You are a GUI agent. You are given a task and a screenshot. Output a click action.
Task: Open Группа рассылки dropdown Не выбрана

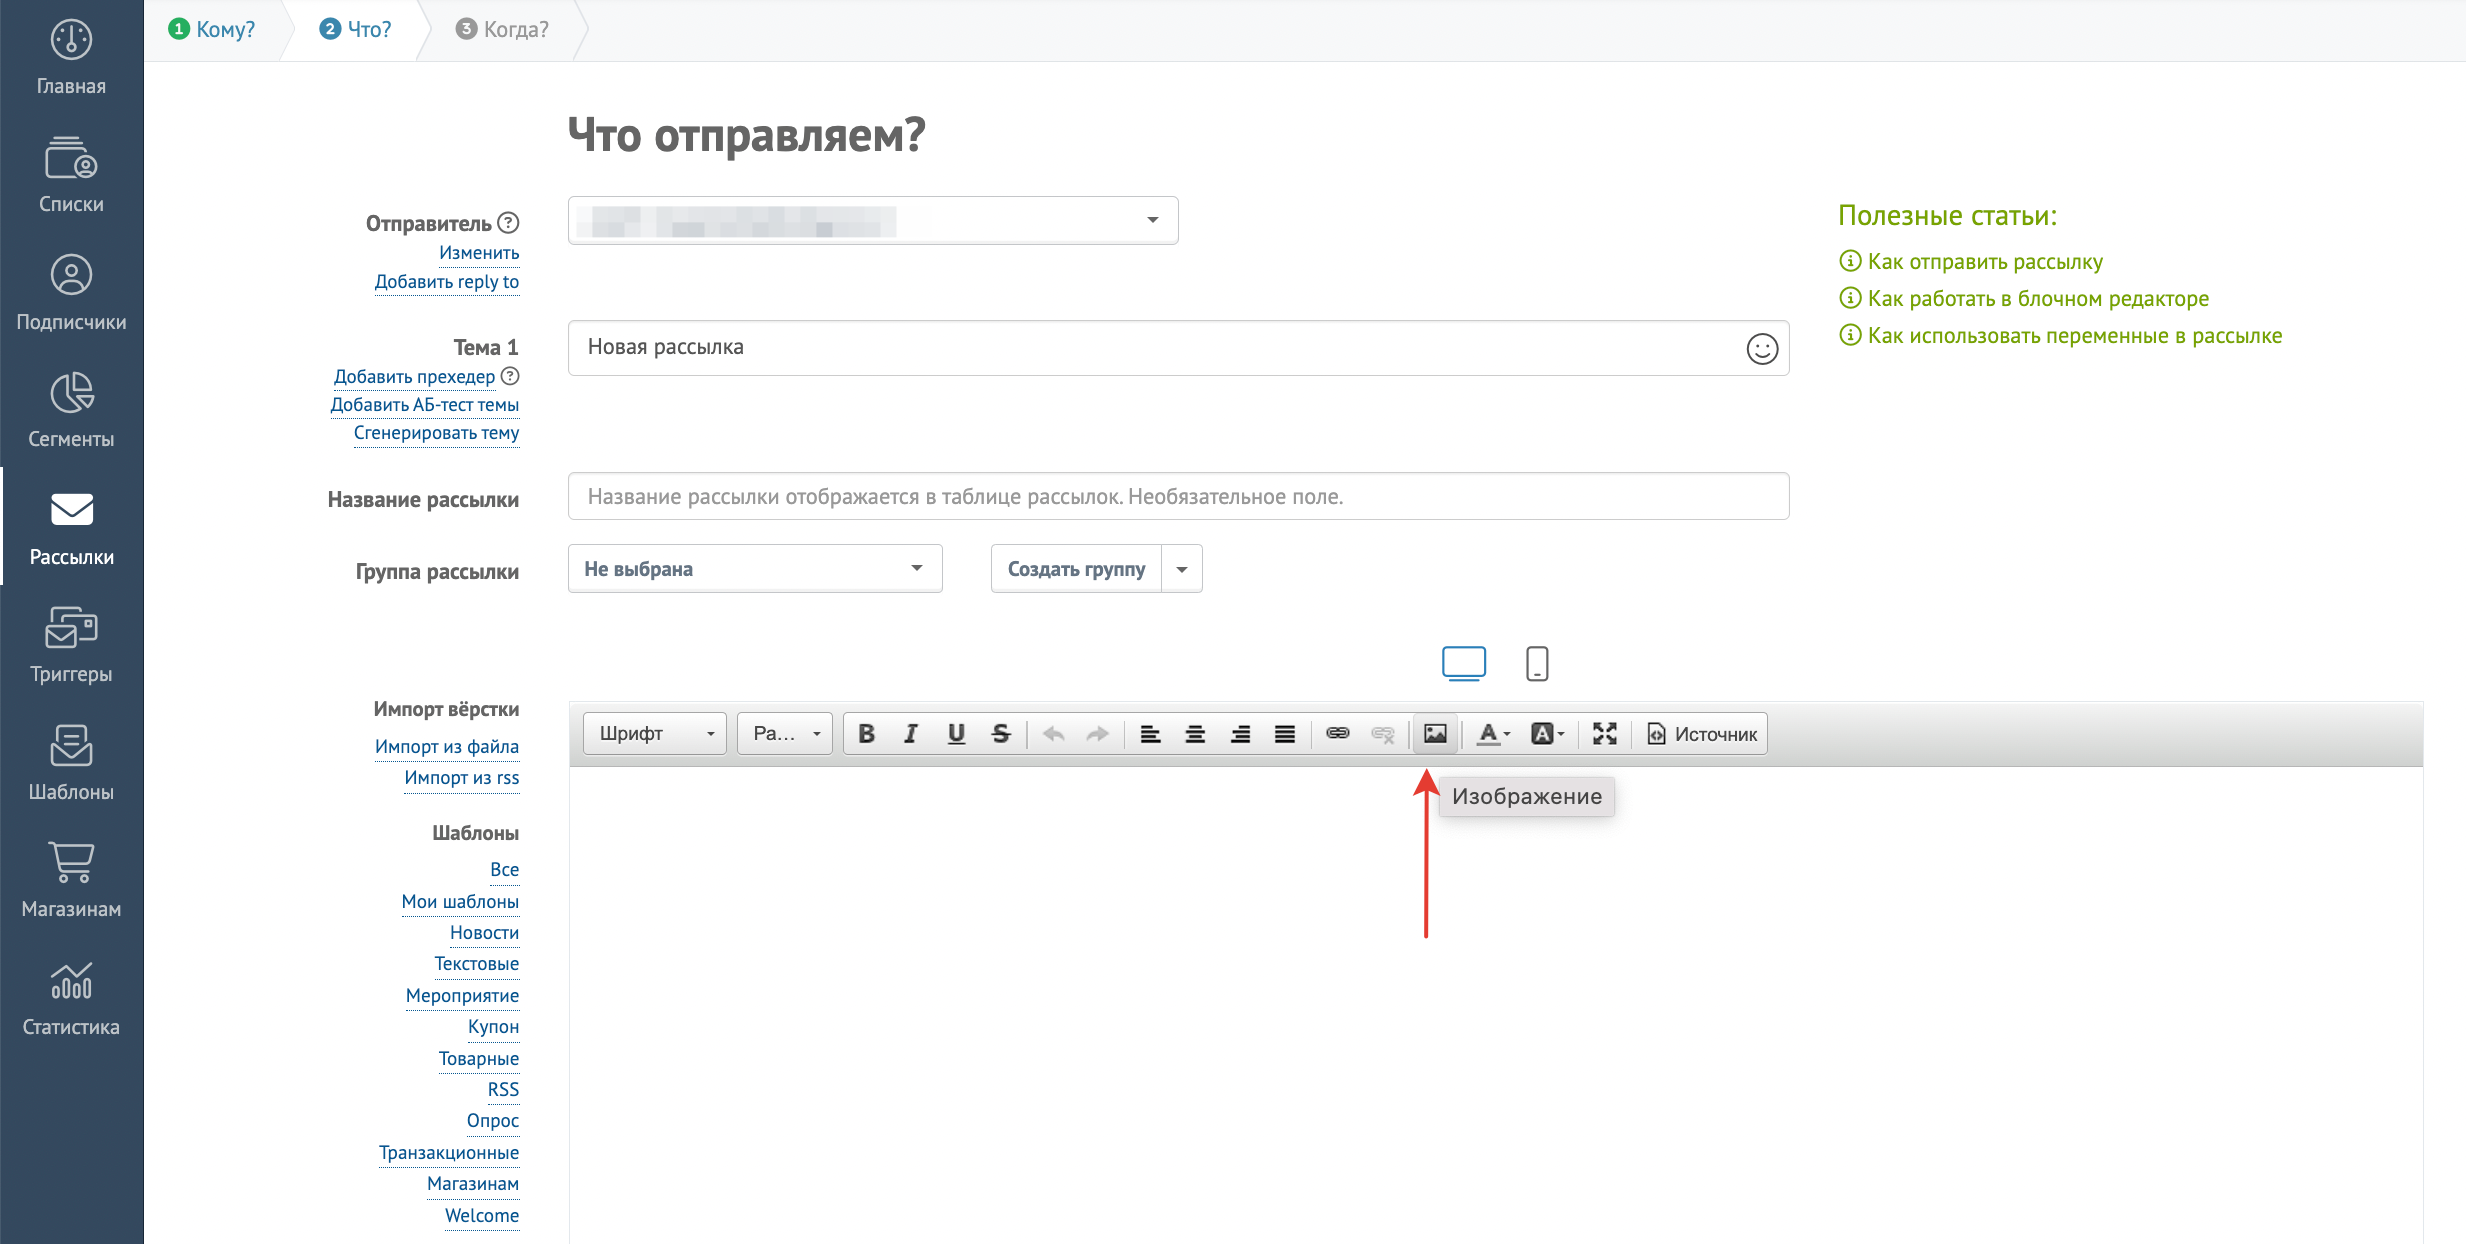click(755, 568)
